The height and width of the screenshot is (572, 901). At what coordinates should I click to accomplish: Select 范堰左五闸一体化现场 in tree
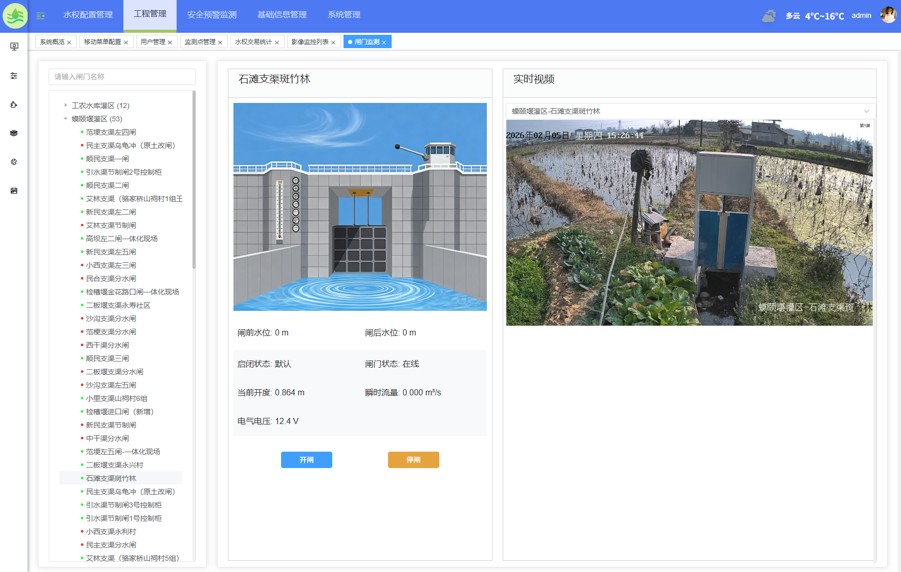tap(123, 452)
